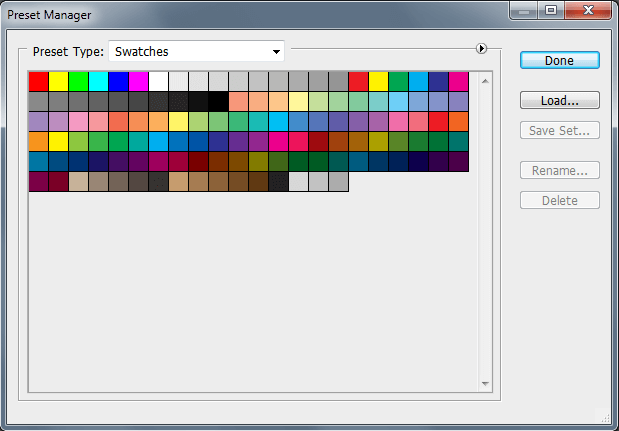Select the final gray swatch in bottom row
619x431 pixels.
338,181
